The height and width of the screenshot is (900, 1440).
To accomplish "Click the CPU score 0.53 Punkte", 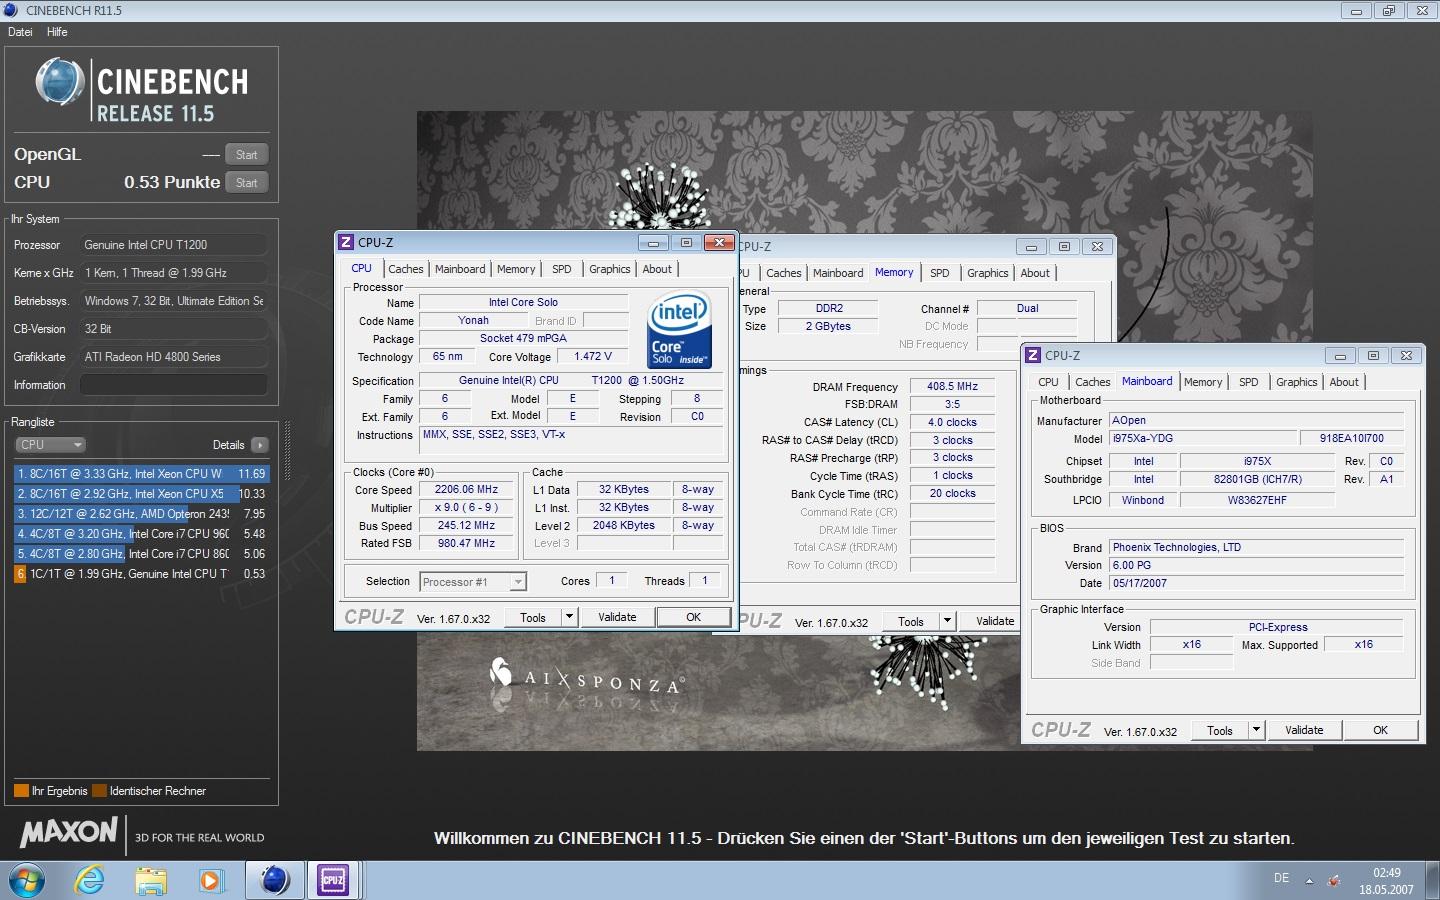I will (x=172, y=182).
